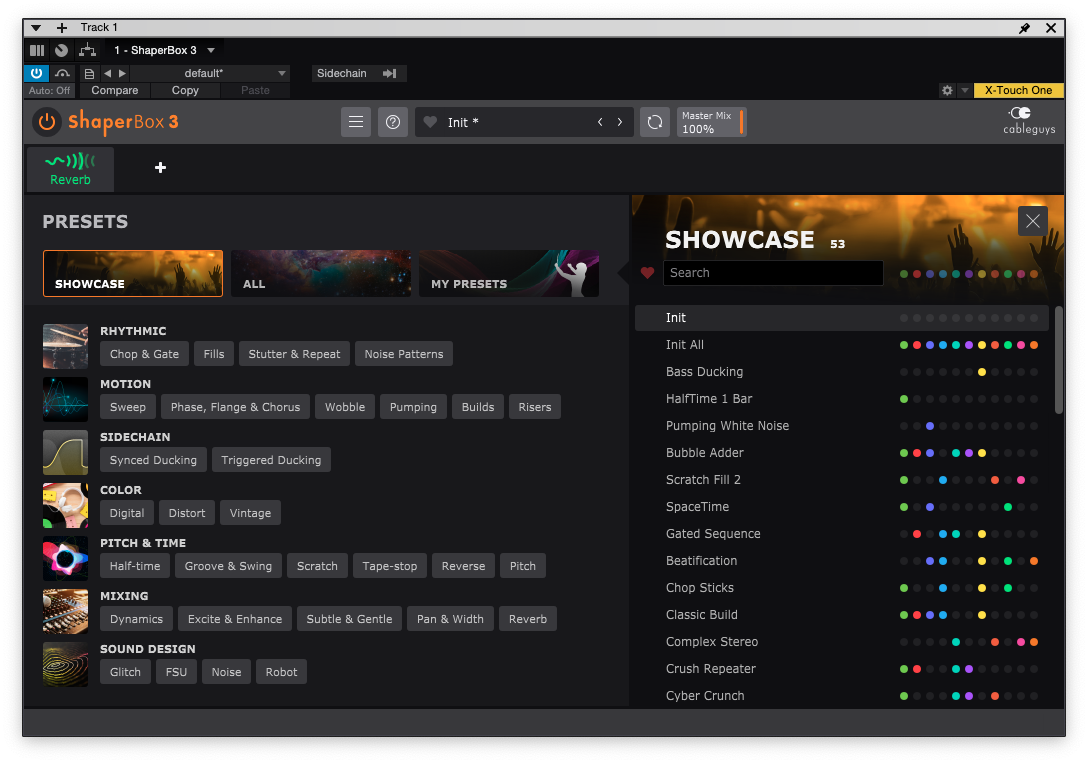Toggle the plugin bypass power button
1088x763 pixels.
pyautogui.click(x=36, y=73)
